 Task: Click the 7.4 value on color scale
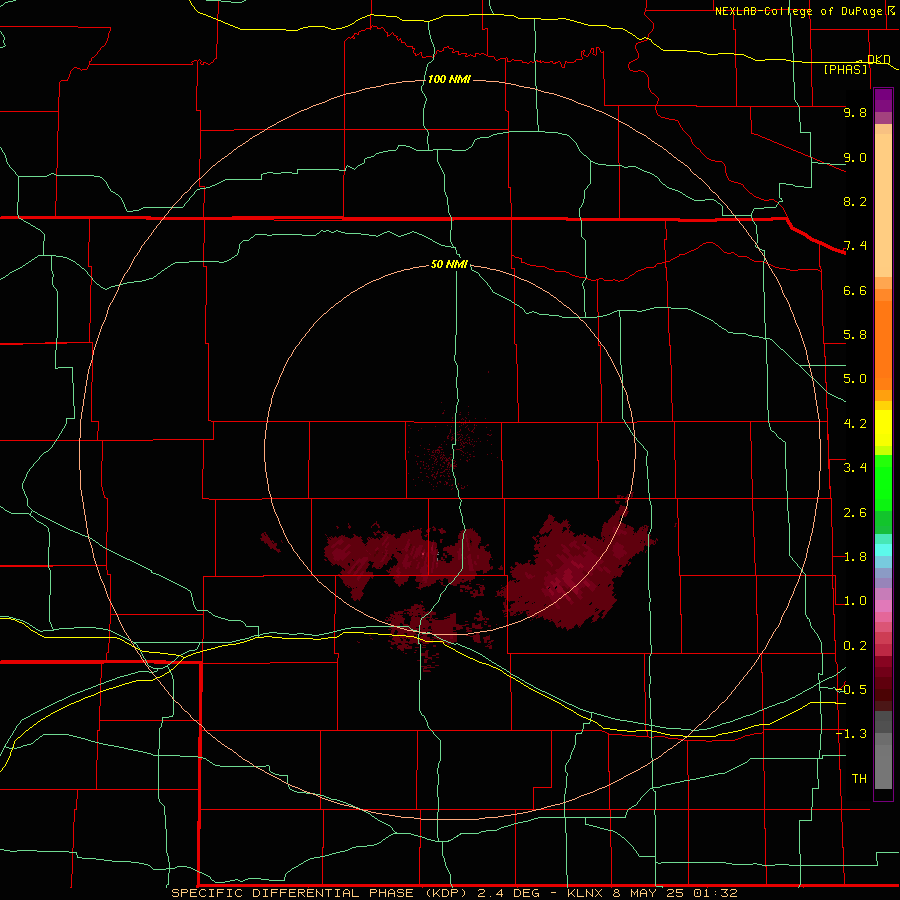pos(855,246)
